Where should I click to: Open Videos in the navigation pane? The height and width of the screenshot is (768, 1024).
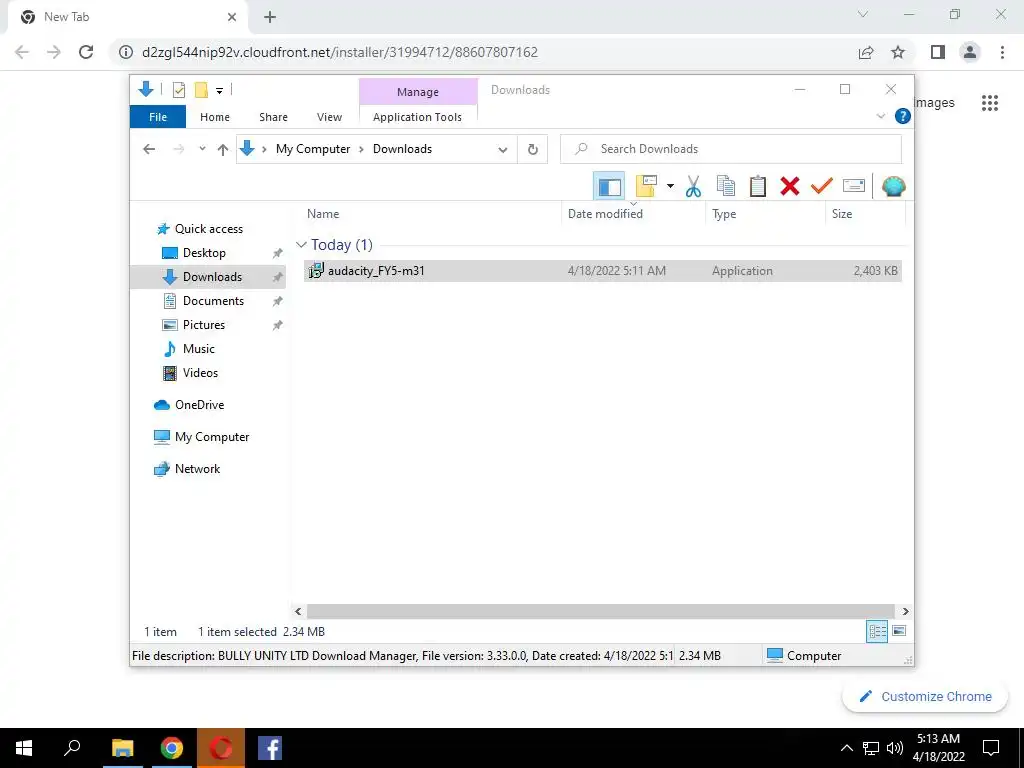pos(200,373)
